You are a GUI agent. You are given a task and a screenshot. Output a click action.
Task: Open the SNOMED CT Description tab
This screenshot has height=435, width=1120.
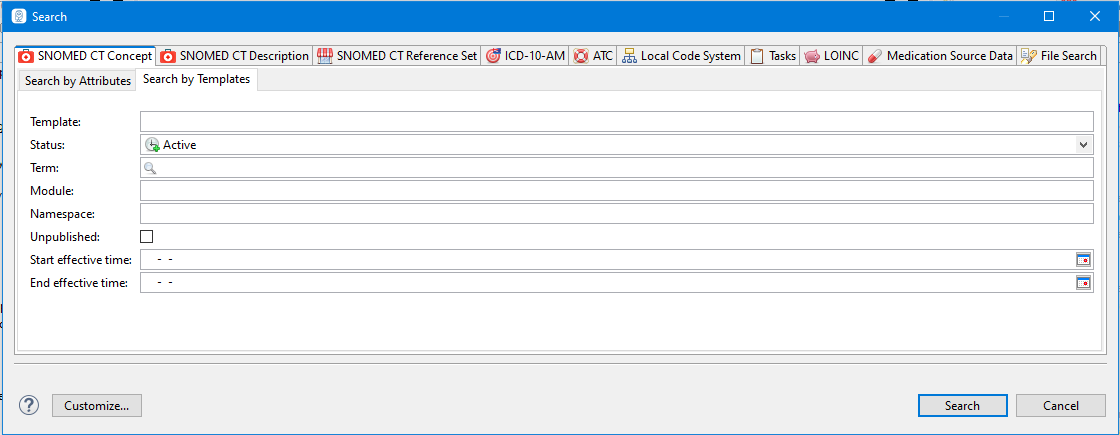(x=235, y=56)
